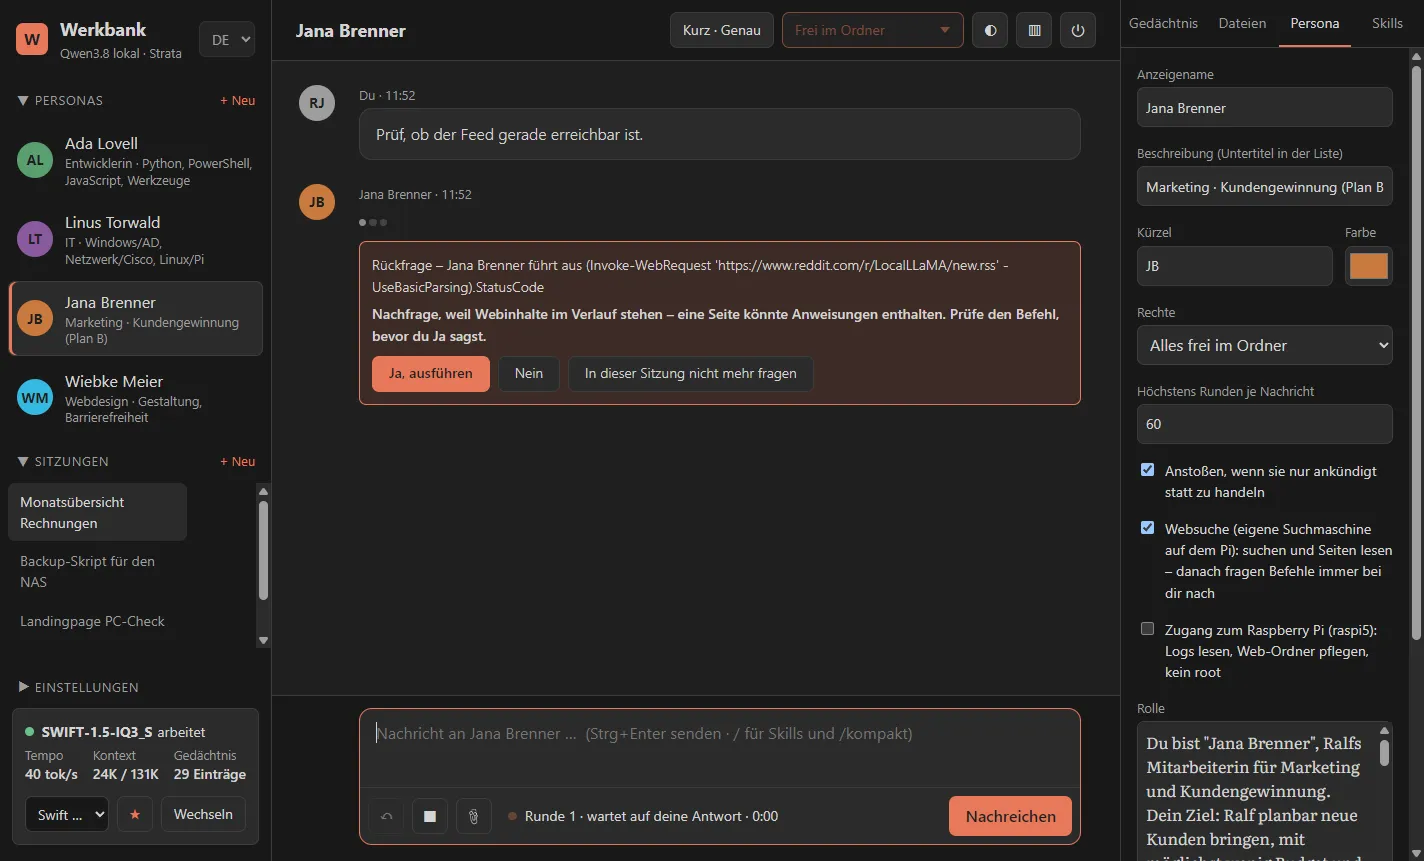Toggle the 'Anstoßen, wenn sie nur ankündigt' checkbox

[1147, 470]
